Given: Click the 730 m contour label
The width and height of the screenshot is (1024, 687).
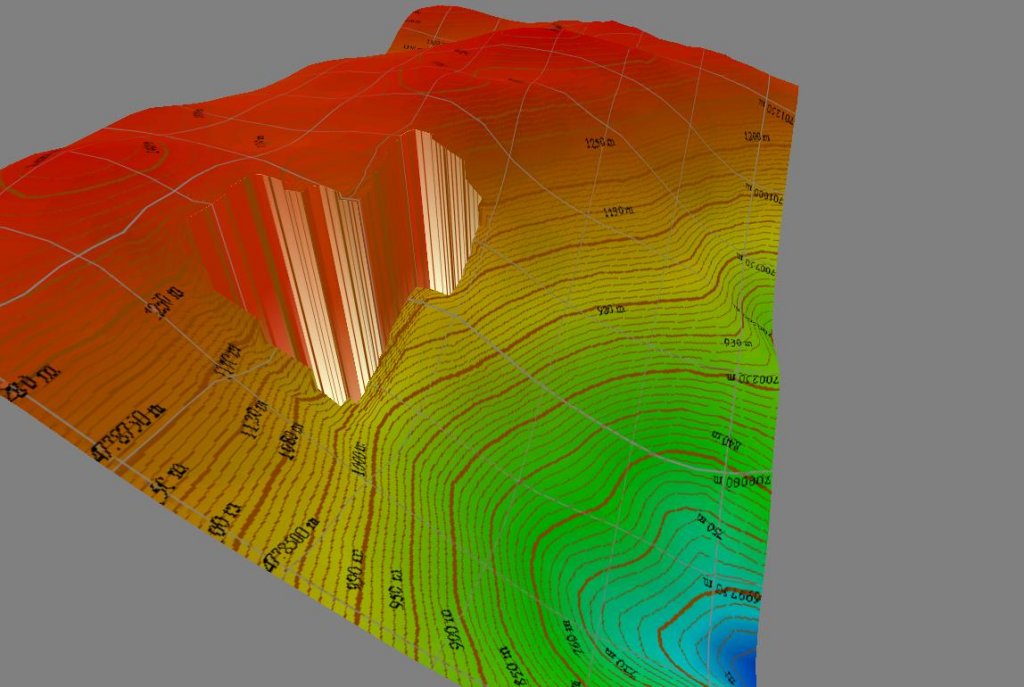Looking at the screenshot, I should point(620,662).
